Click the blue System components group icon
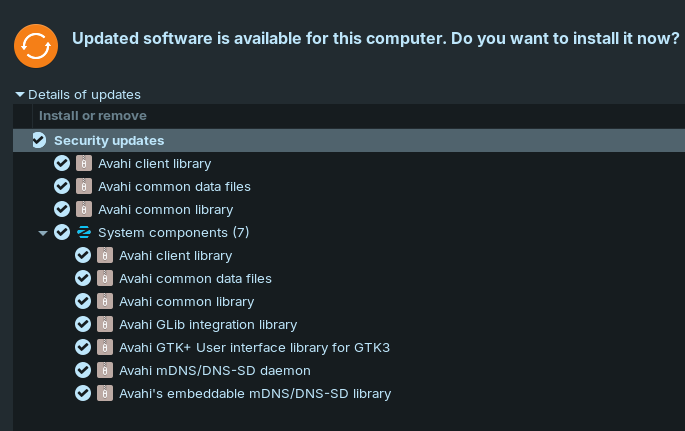 click(x=84, y=232)
